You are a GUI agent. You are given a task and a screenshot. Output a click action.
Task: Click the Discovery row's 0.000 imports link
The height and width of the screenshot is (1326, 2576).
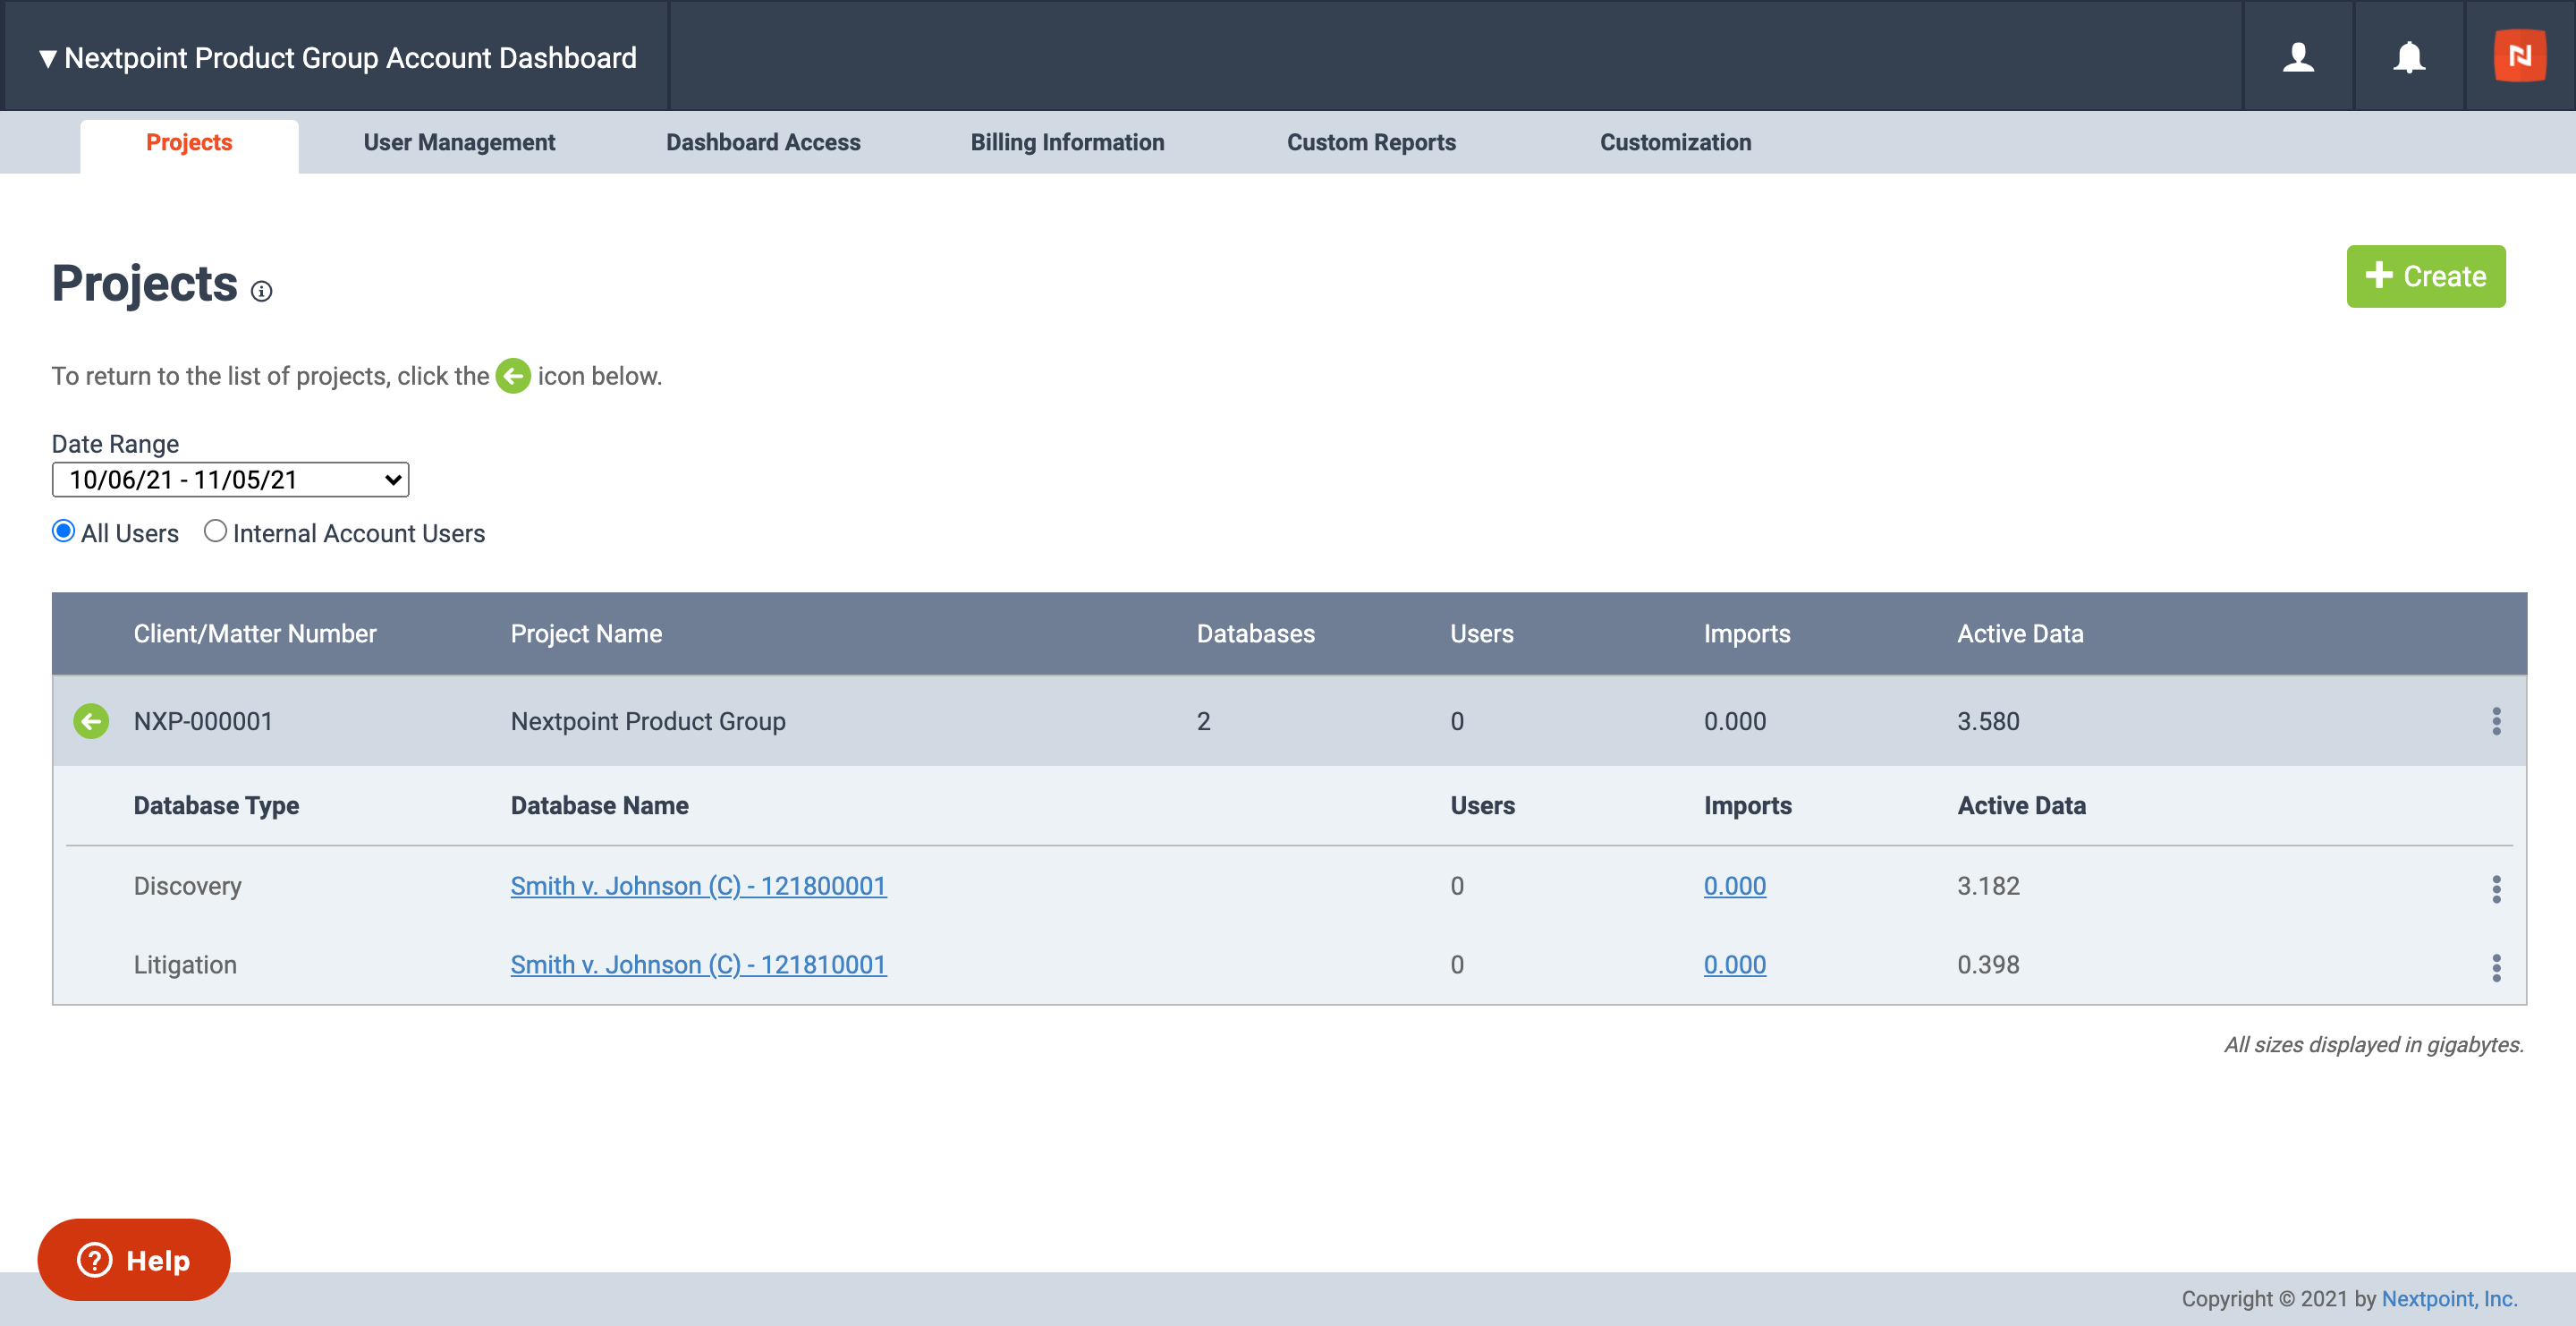pos(1734,886)
